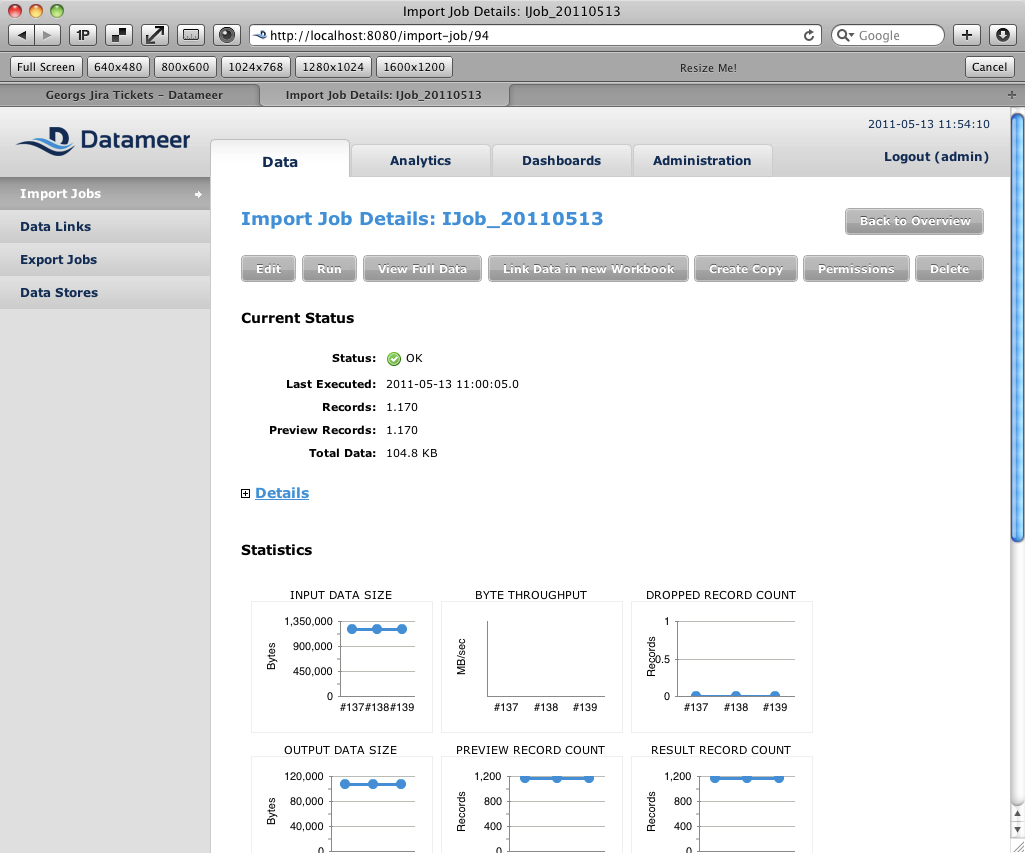Click the vertical scrollbar thumb
Screen dimensions: 1025x853
coord(1017,327)
